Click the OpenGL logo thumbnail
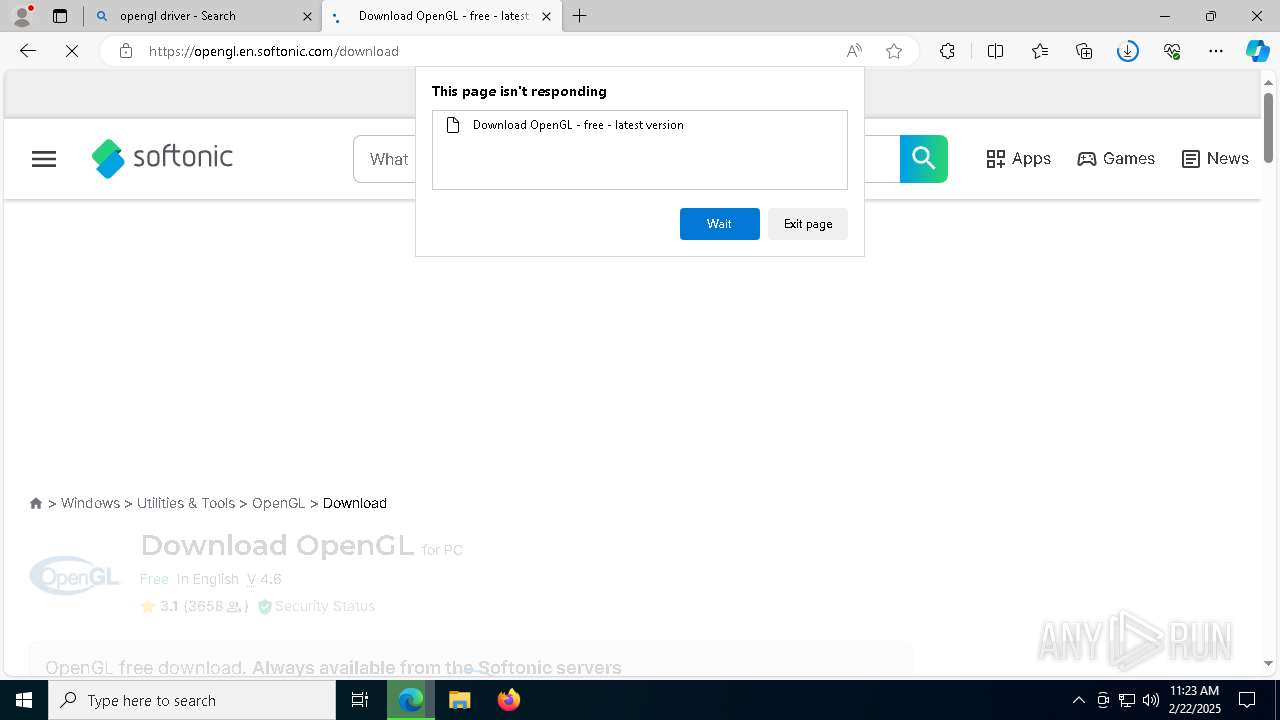The height and width of the screenshot is (720, 1280). [x=75, y=576]
